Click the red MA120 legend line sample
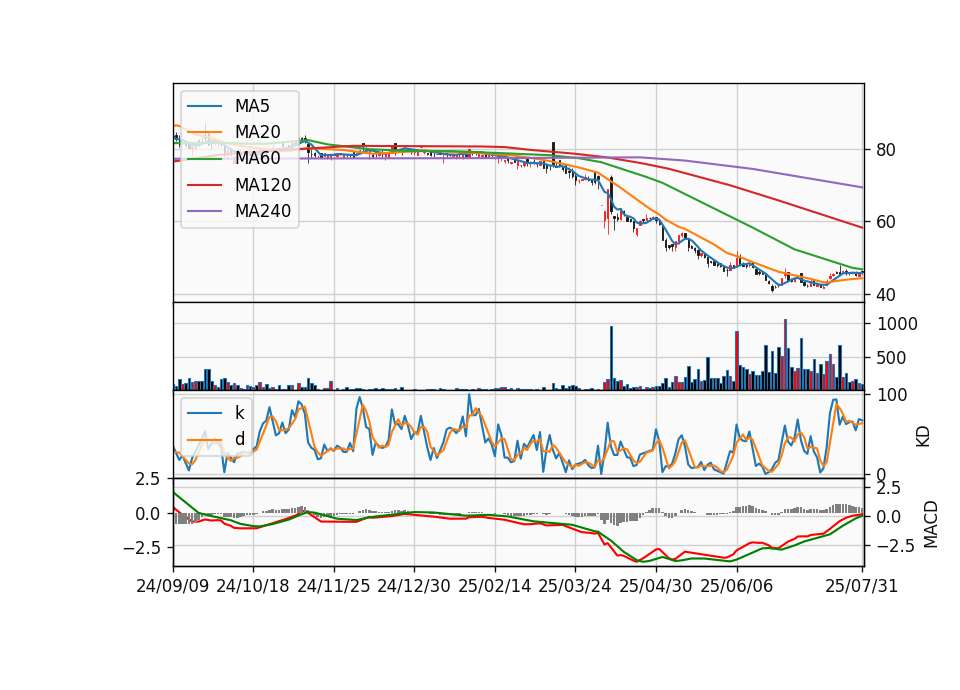The image size is (960, 690). pyautogui.click(x=204, y=184)
